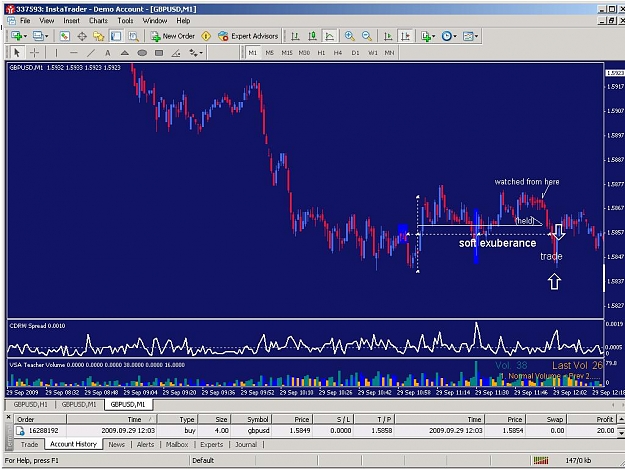Screen dimensions: 625x469
Task: Open the Templates icon
Action: [468, 36]
